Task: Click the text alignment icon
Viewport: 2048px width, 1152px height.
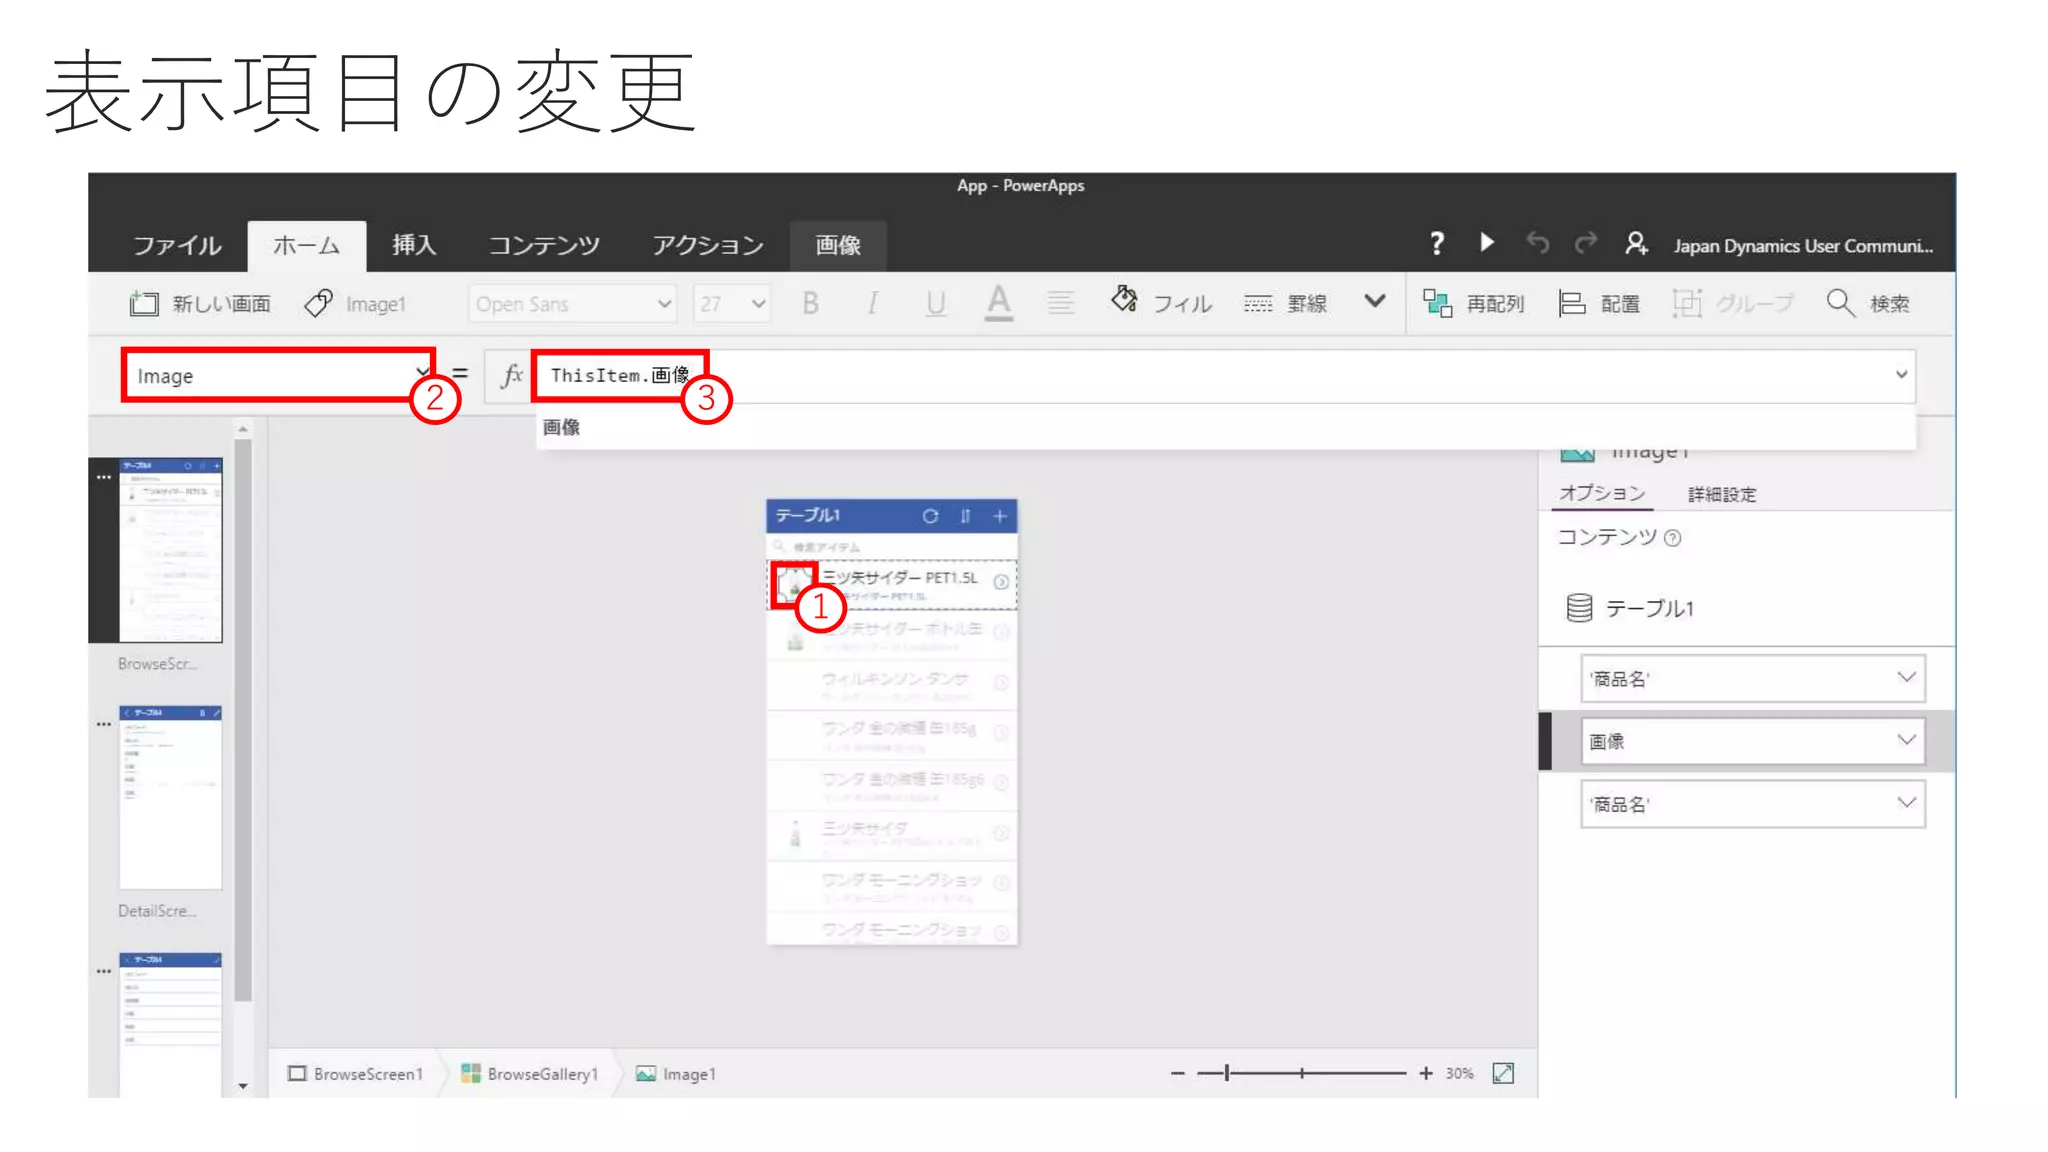Action: pyautogui.click(x=1061, y=303)
